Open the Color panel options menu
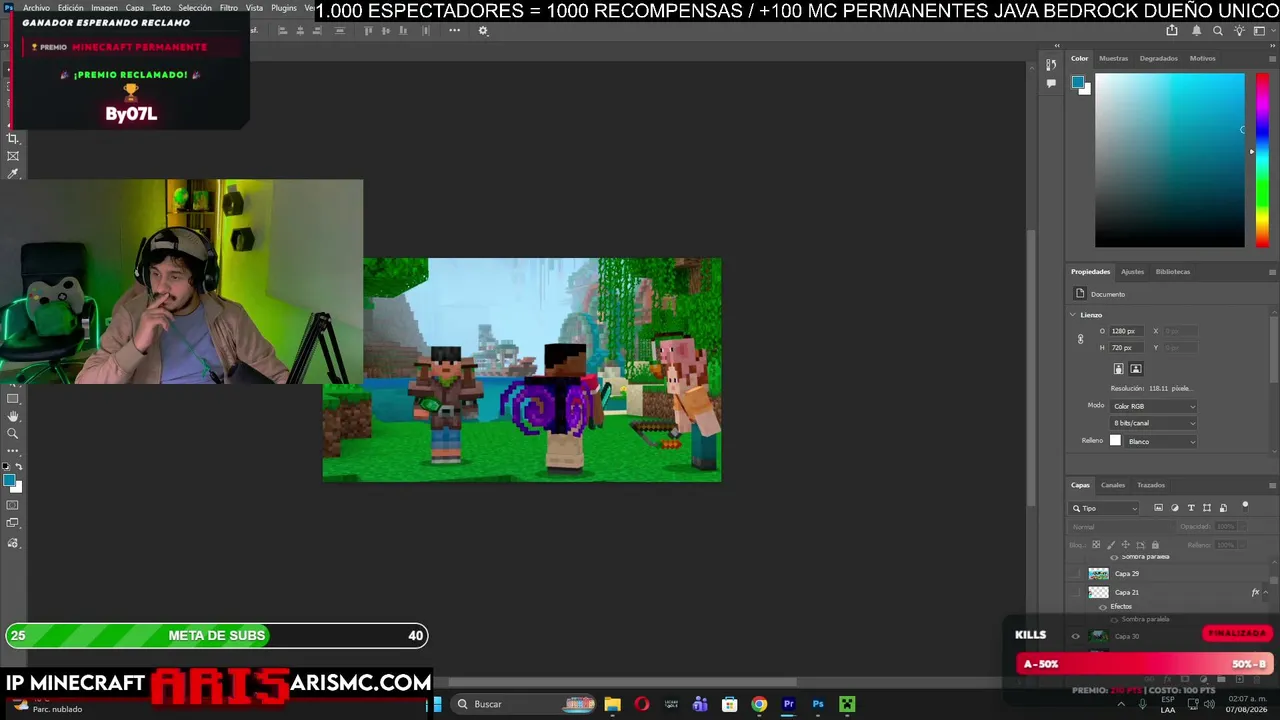The image size is (1280, 720). [1272, 59]
